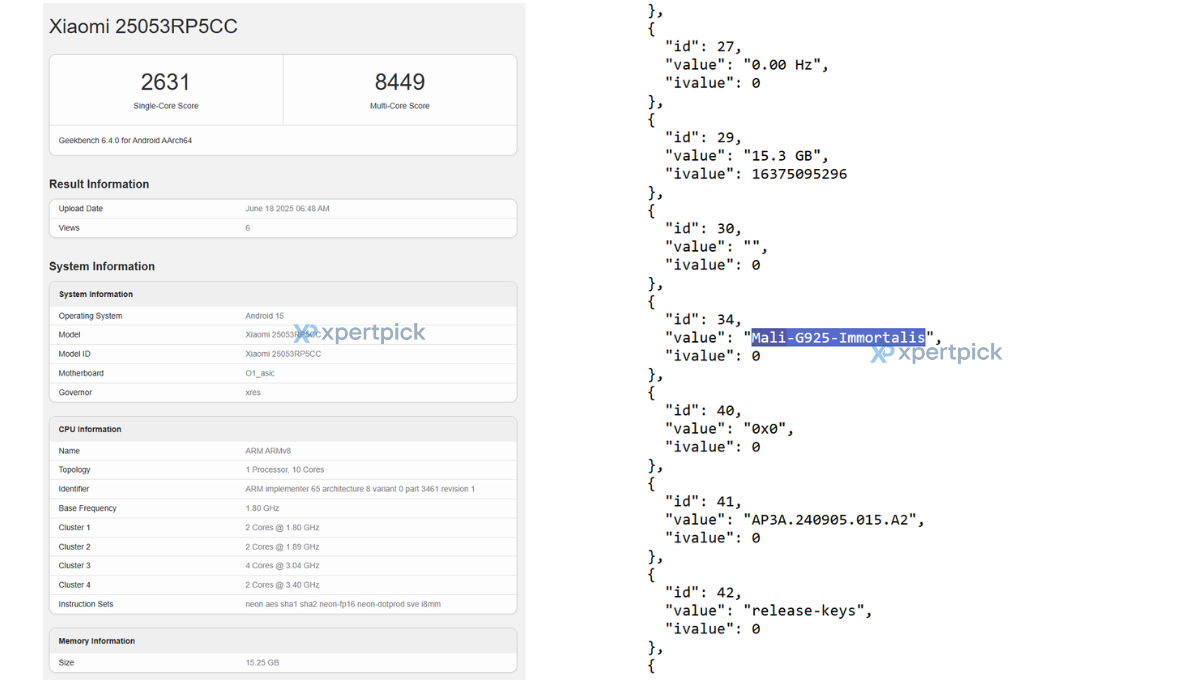Click the Governor row label
This screenshot has height=680, width=1200.
coord(75,392)
